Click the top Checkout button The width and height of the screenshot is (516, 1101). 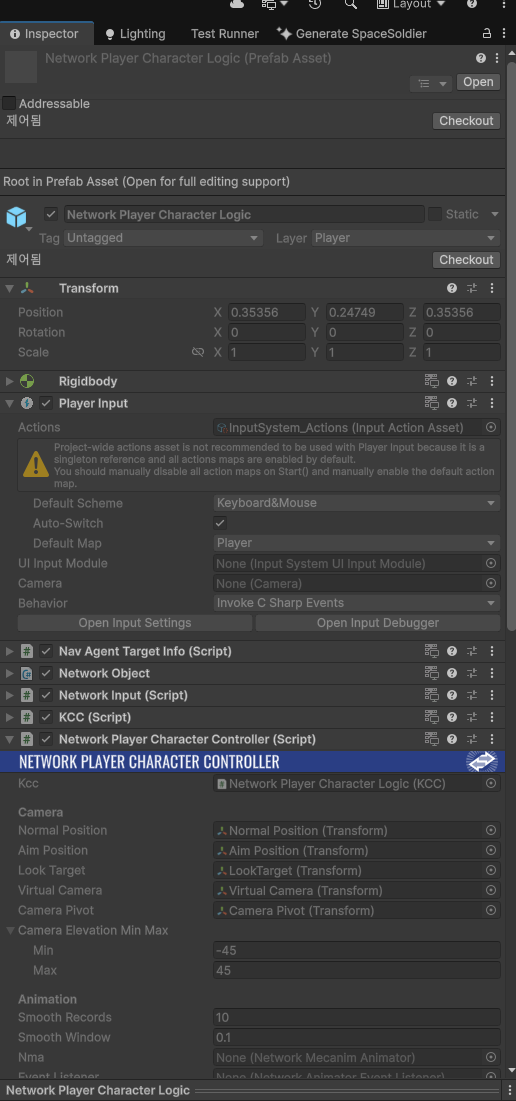click(x=466, y=121)
